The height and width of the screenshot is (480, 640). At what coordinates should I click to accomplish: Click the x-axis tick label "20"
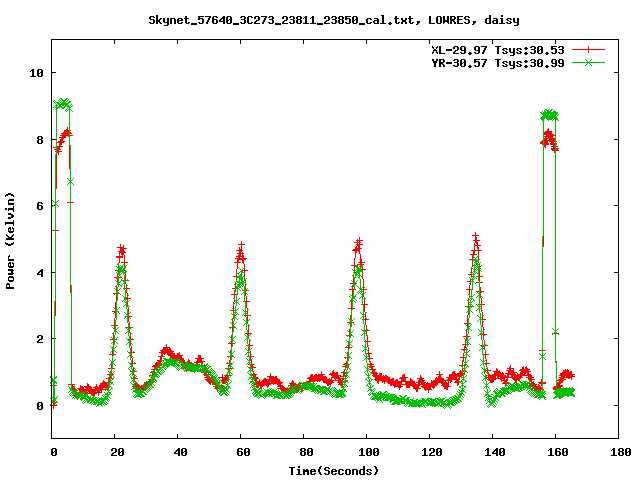[x=118, y=452]
